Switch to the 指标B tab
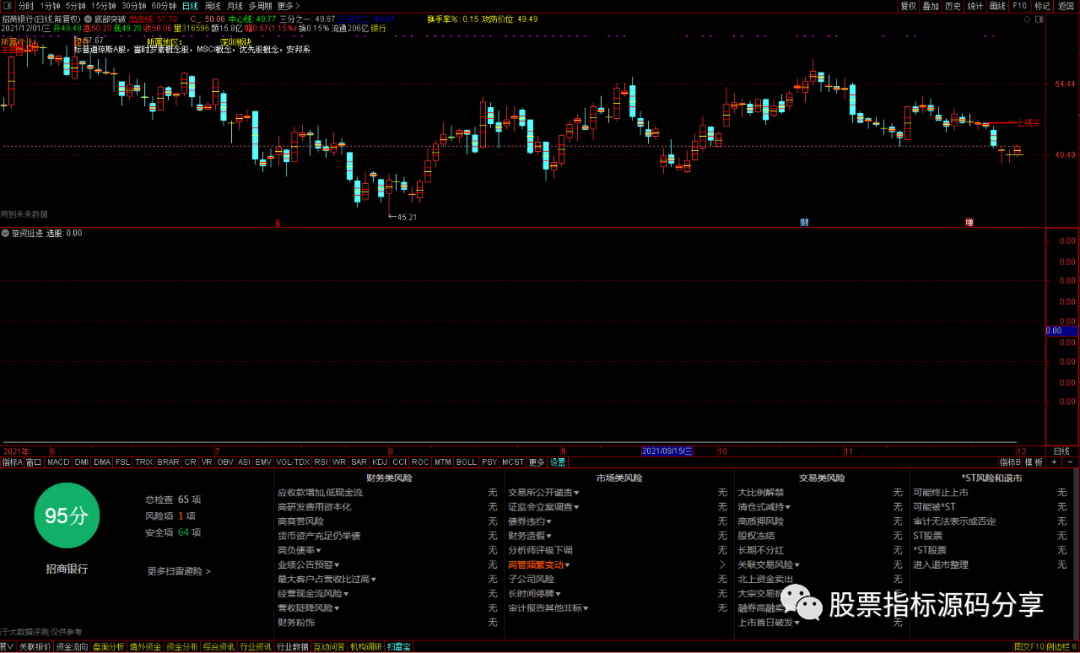Viewport: 1080px width, 653px height. click(x=1010, y=462)
